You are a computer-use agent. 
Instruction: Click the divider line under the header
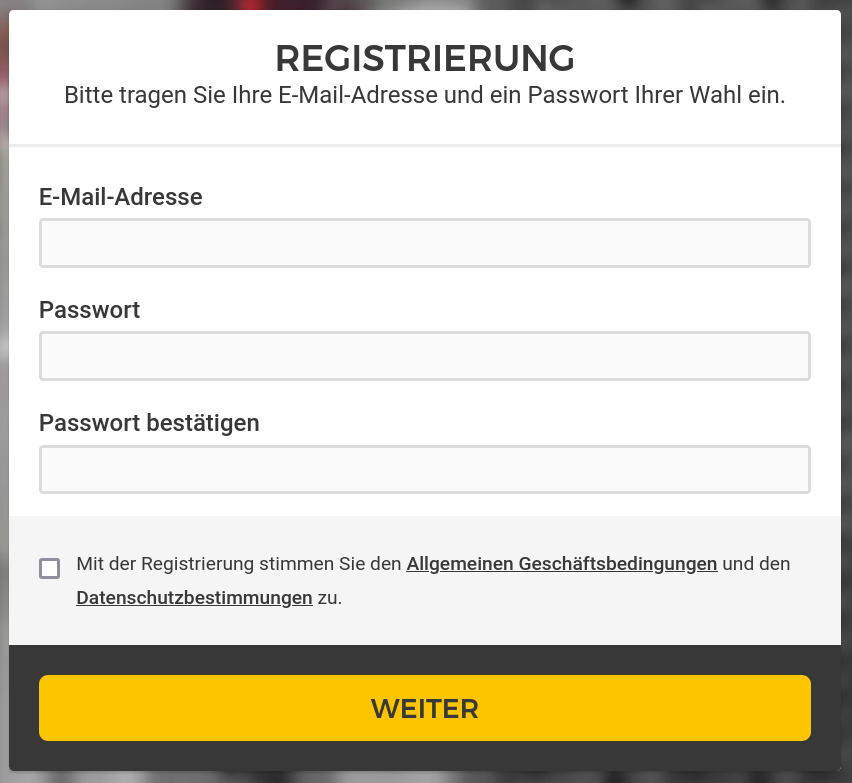click(x=425, y=146)
